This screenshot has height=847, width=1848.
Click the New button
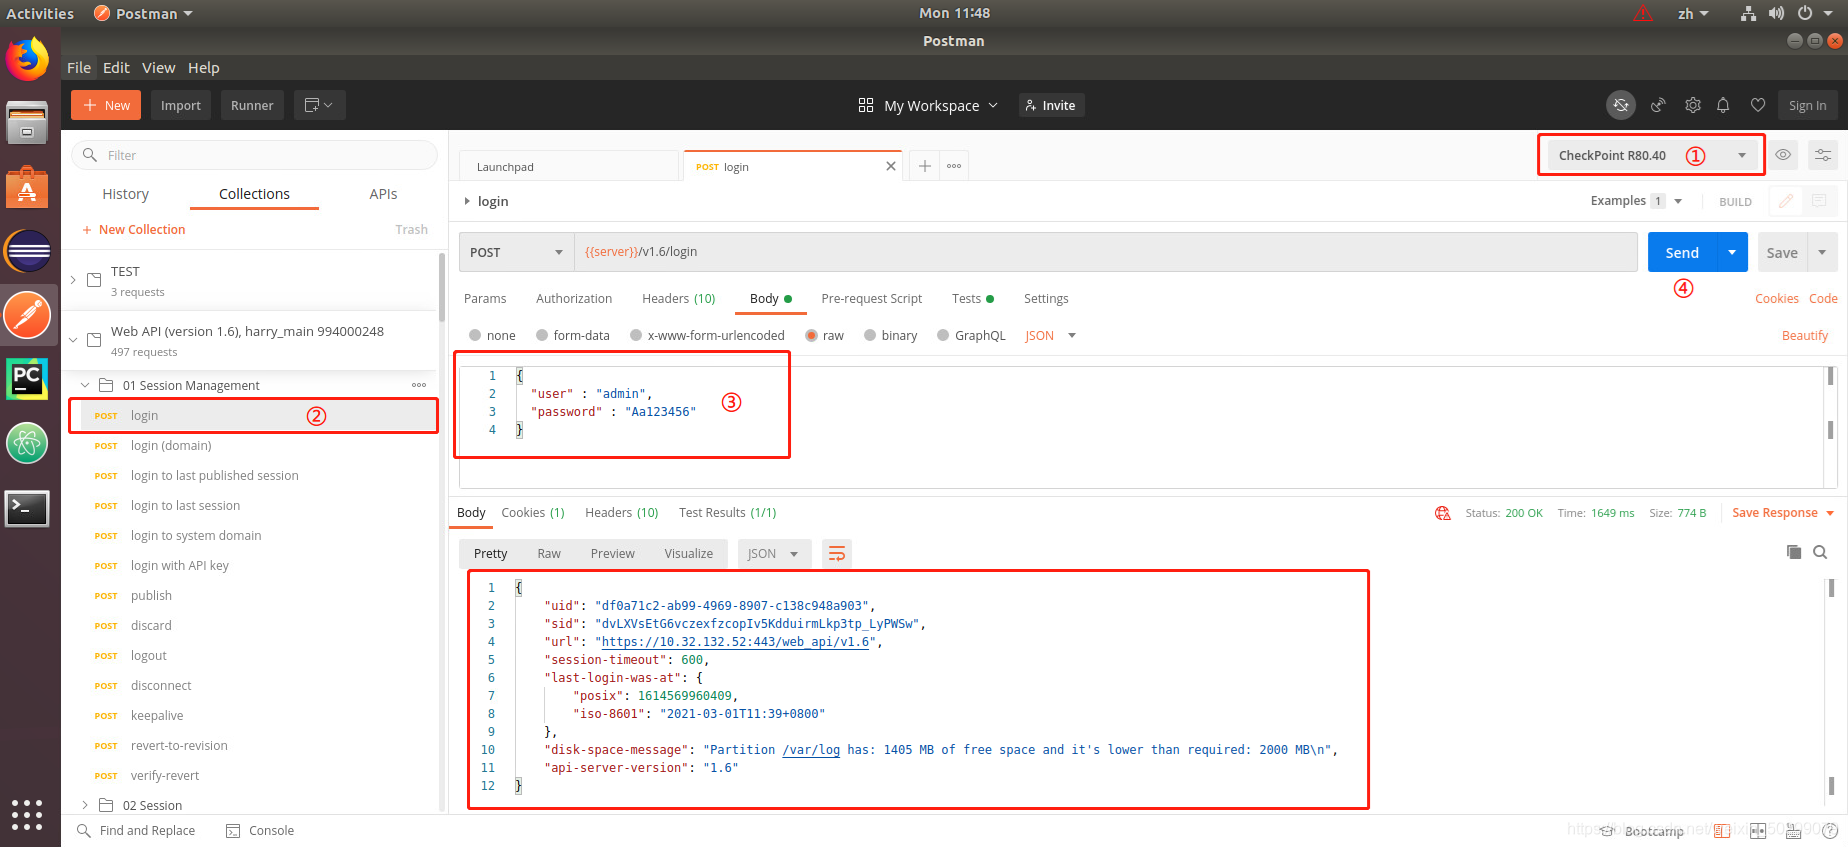106,105
